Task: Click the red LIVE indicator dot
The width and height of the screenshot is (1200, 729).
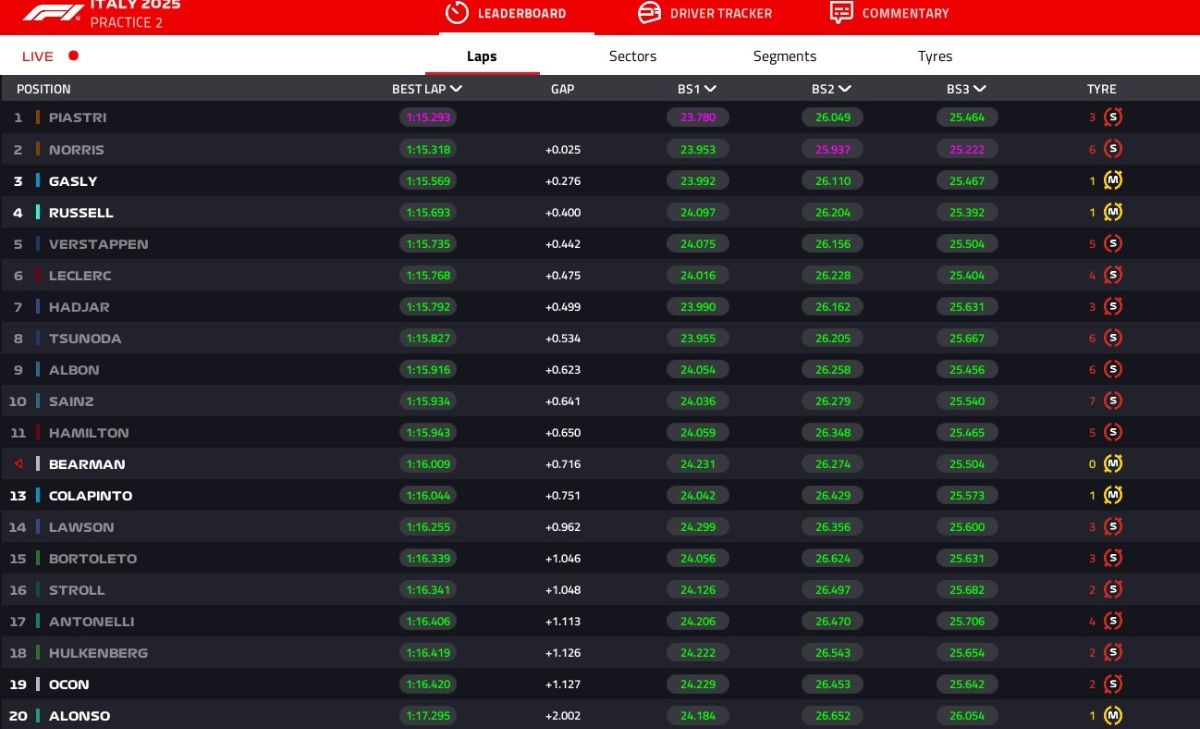Action: point(73,56)
